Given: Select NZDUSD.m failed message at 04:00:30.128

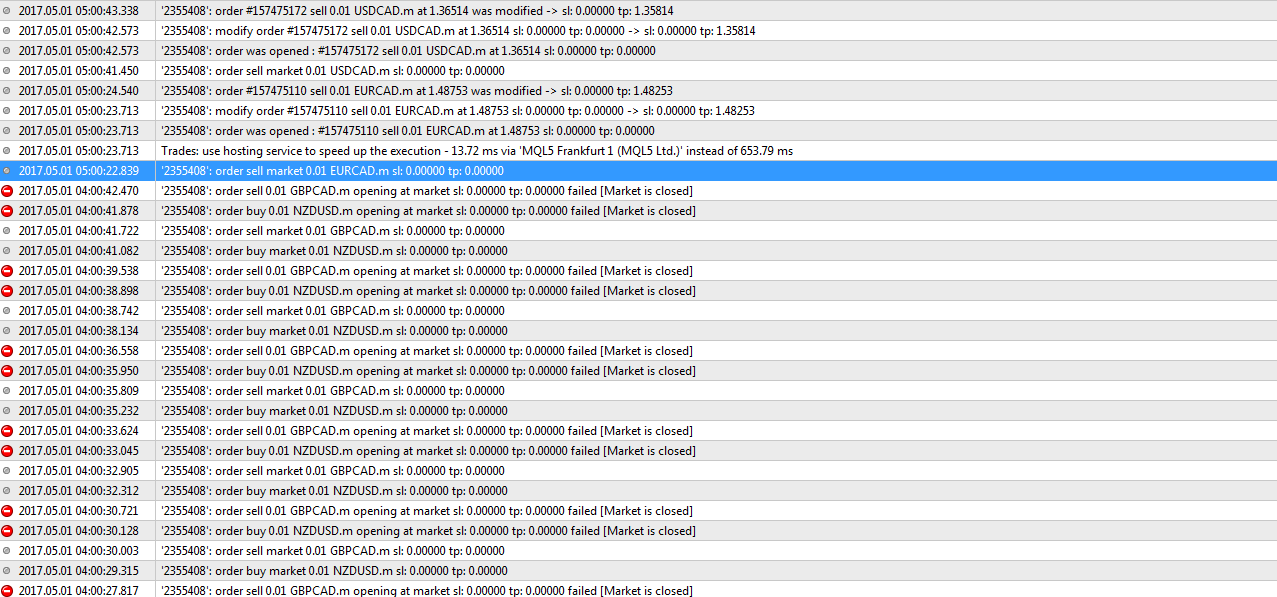Looking at the screenshot, I should [428, 531].
